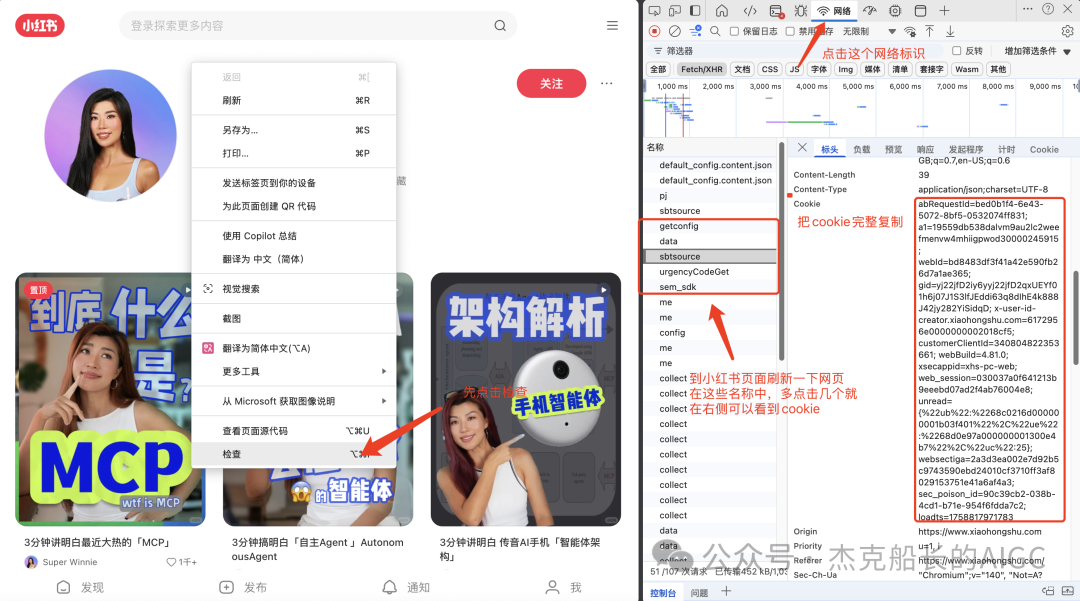1080x601 pixels.
Task: Toggle the network filter icon
Action: click(x=696, y=31)
